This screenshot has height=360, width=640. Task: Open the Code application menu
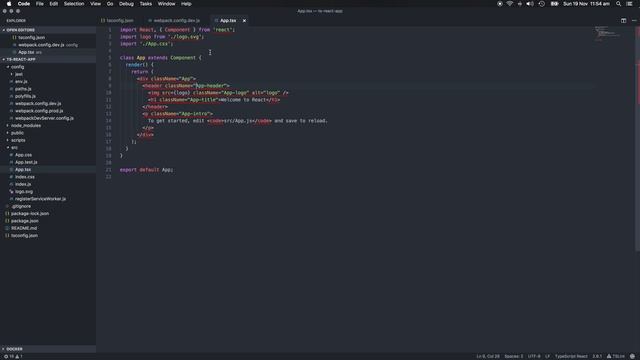[x=24, y=4]
